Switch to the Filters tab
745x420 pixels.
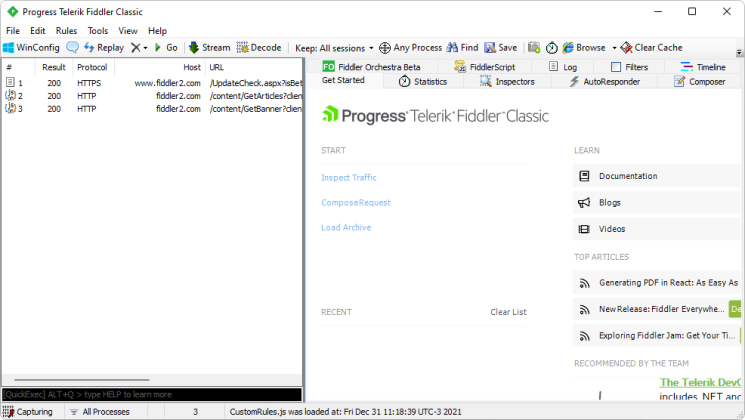click(629, 67)
